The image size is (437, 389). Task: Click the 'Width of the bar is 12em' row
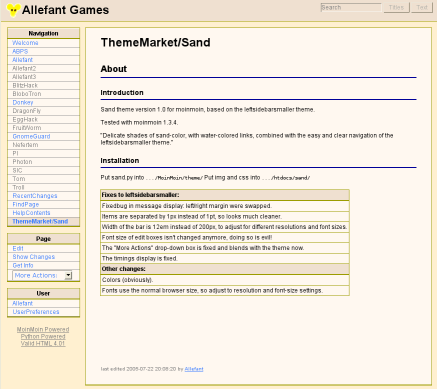click(225, 227)
